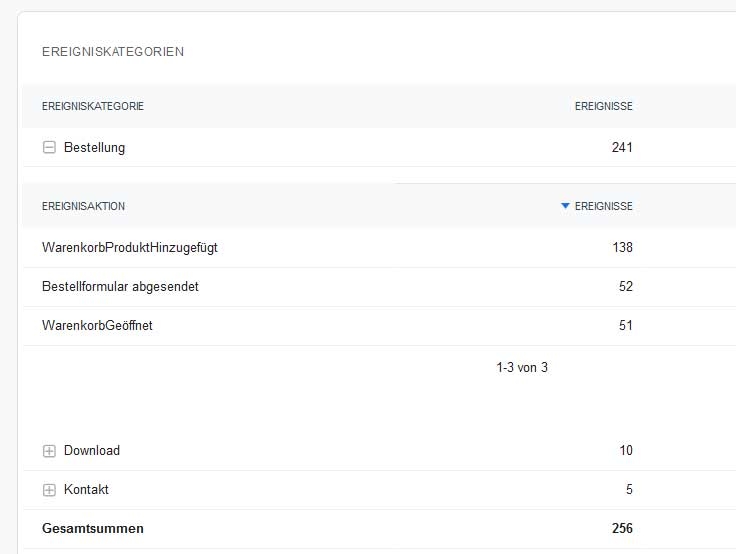Click the Ereigniskategorien panel title
Screen dimensions: 736x554
click(x=112, y=52)
